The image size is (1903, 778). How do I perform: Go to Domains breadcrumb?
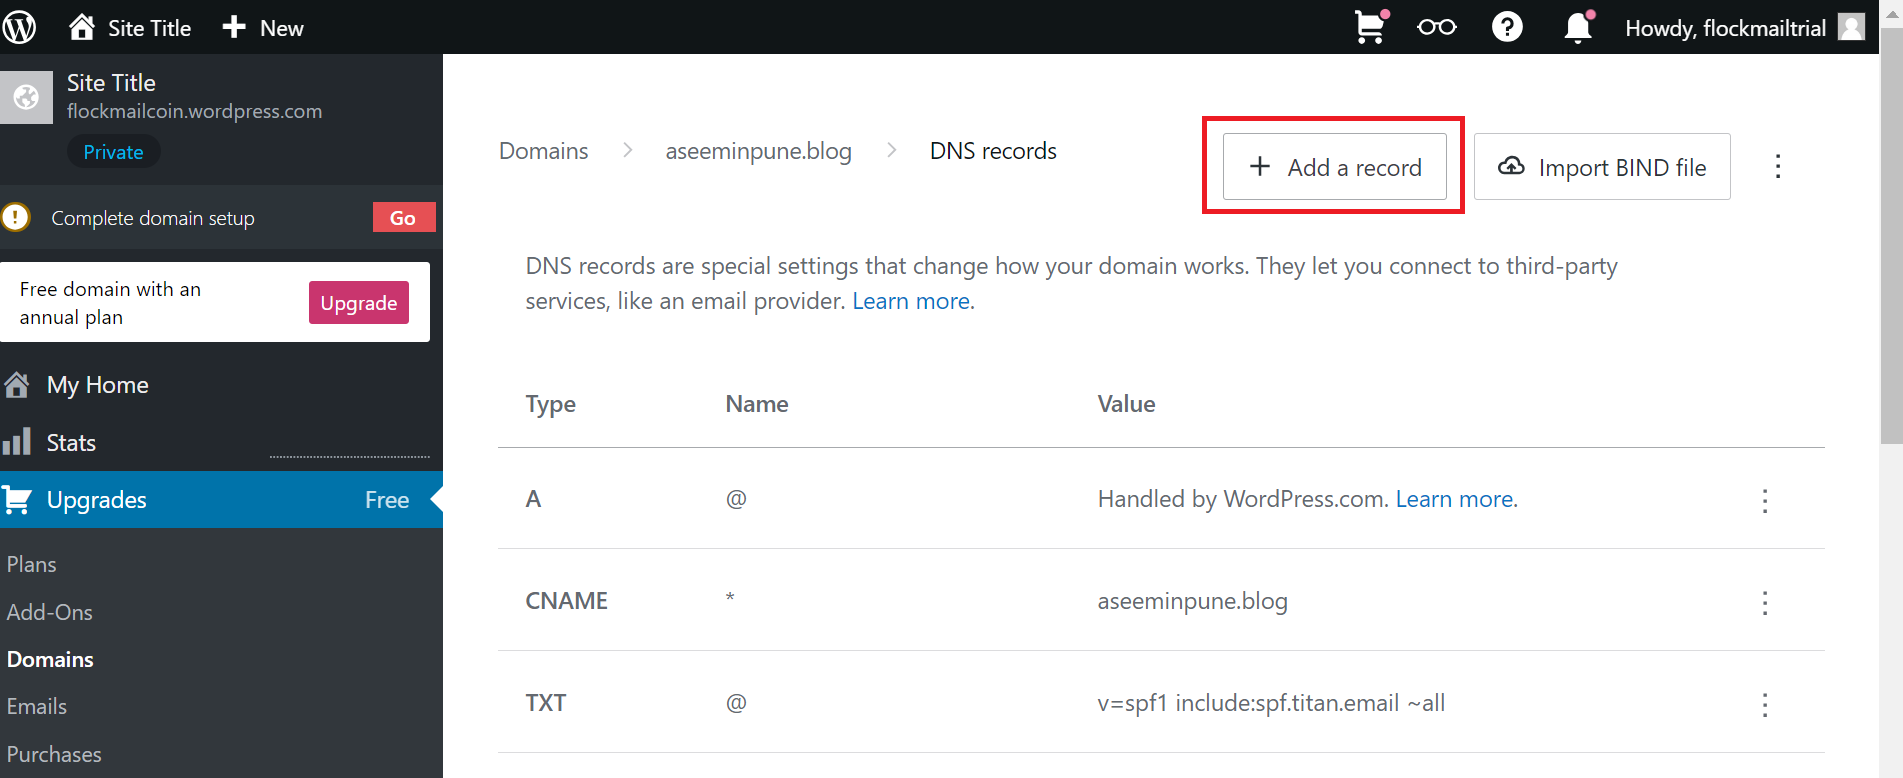pos(544,151)
